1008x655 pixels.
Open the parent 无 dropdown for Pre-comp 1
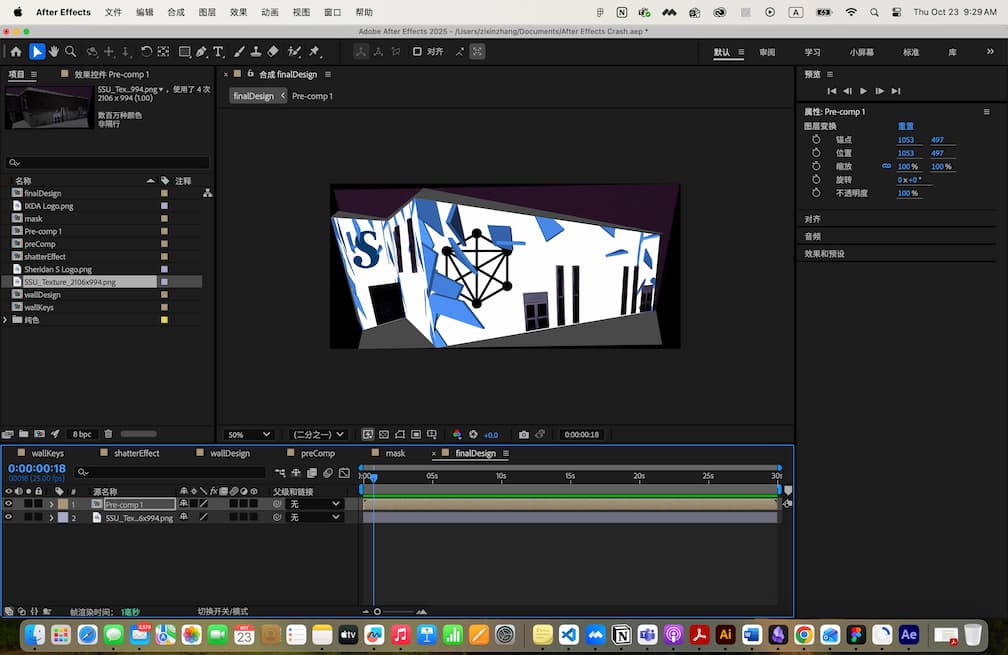tap(313, 504)
